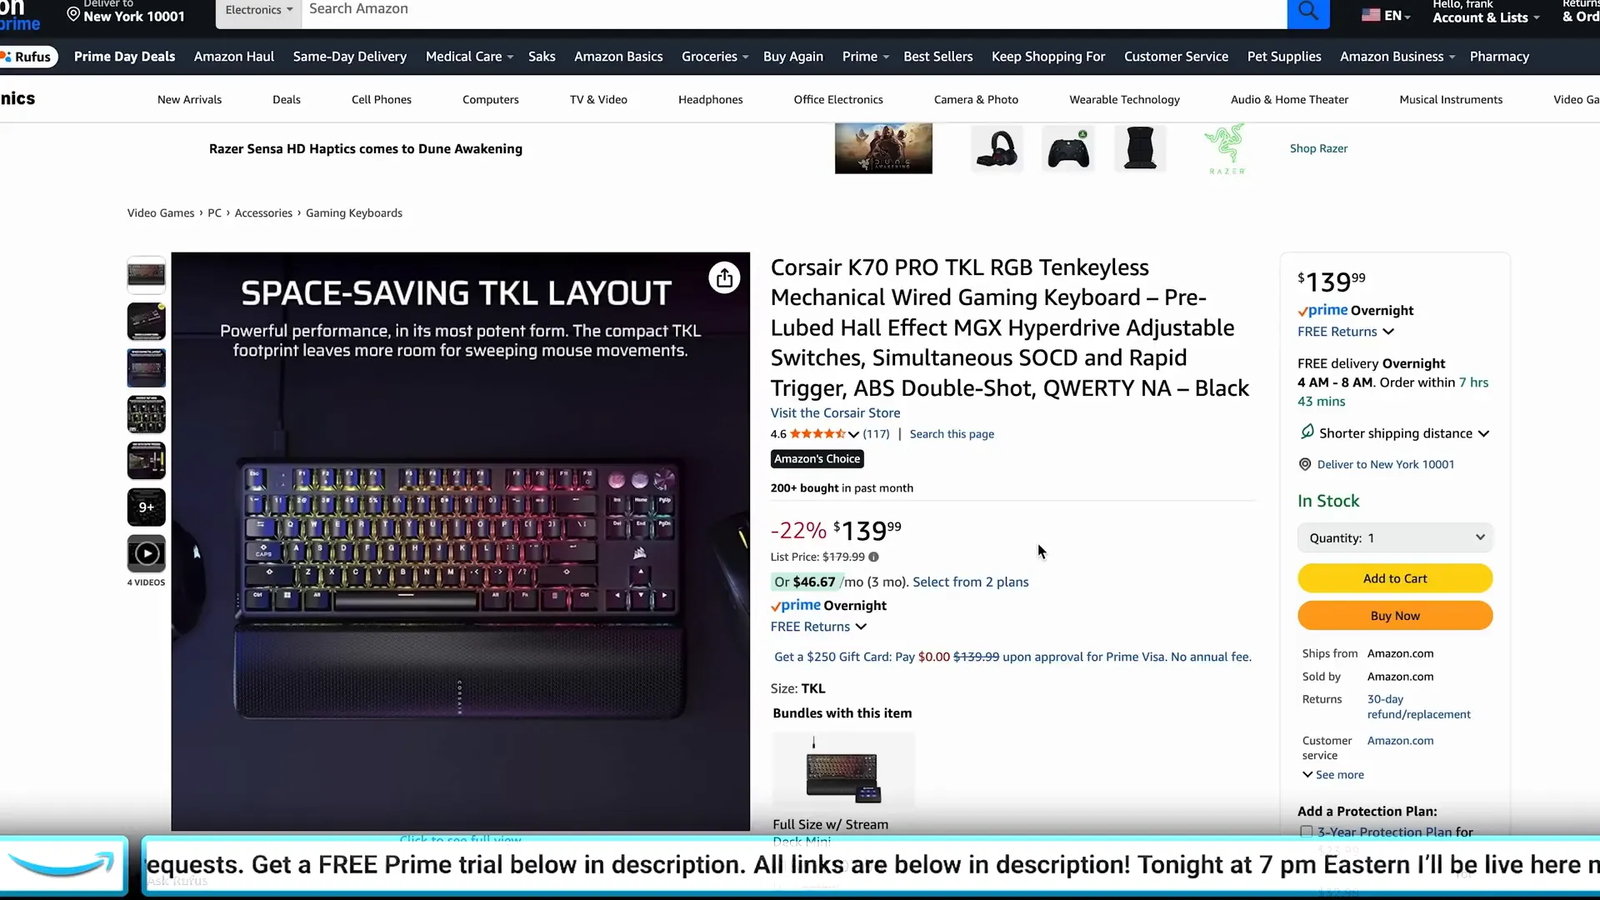Visit the Corsair Store link
This screenshot has height=900, width=1600.
[835, 413]
